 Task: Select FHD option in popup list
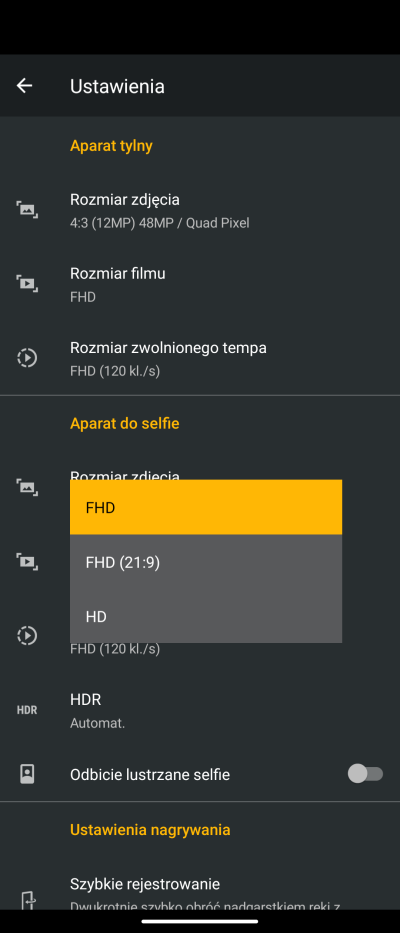pyautogui.click(x=206, y=507)
